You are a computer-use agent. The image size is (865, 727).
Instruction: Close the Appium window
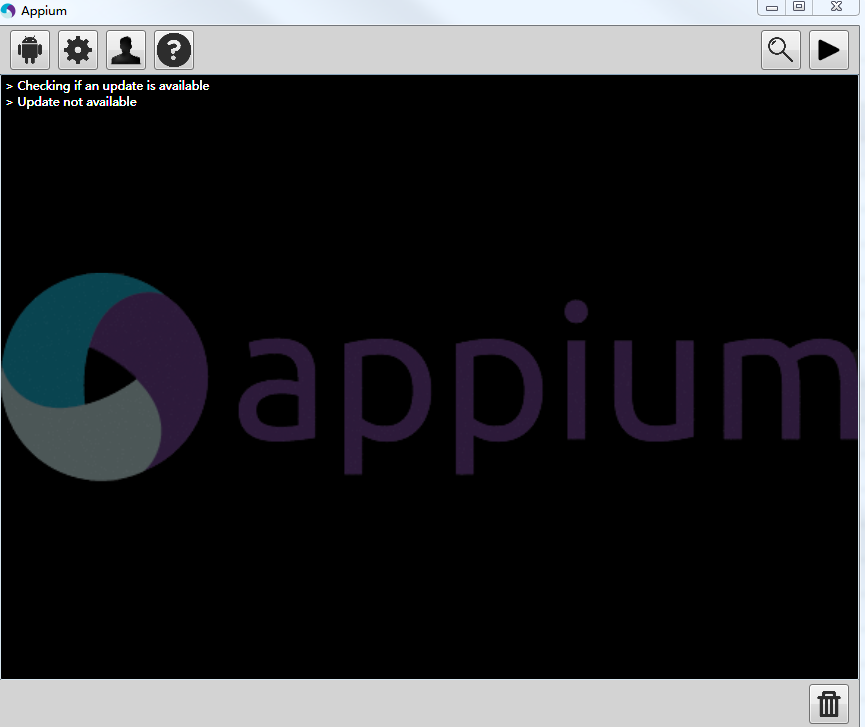click(x=836, y=7)
